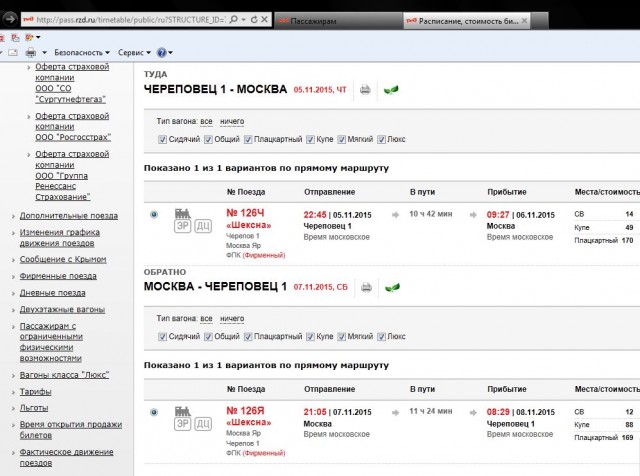640x476 pixels.
Task: Open train № 126Я link
Action: tap(246, 409)
